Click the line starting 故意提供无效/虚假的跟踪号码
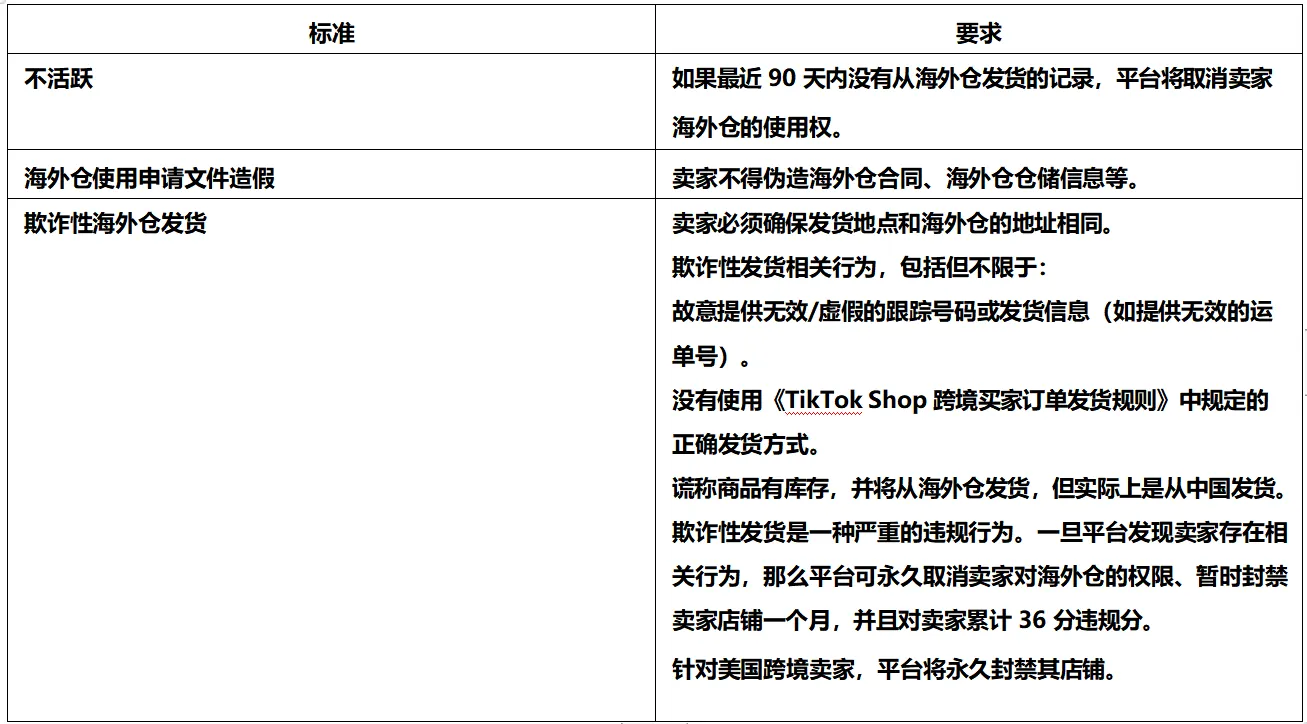Image resolution: width=1307 pixels, height=724 pixels. click(x=972, y=311)
